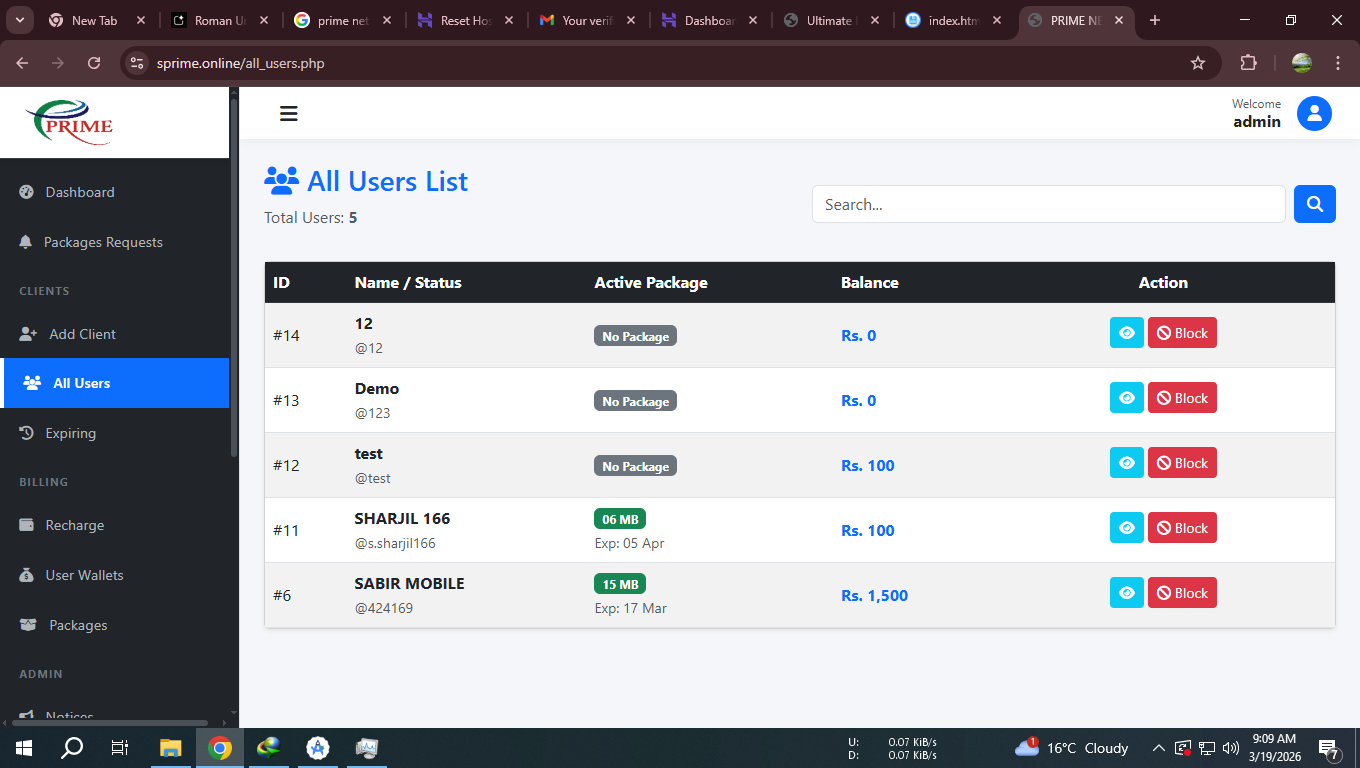This screenshot has width=1360, height=768.
Task: Block the user named test
Action: [x=1182, y=462]
